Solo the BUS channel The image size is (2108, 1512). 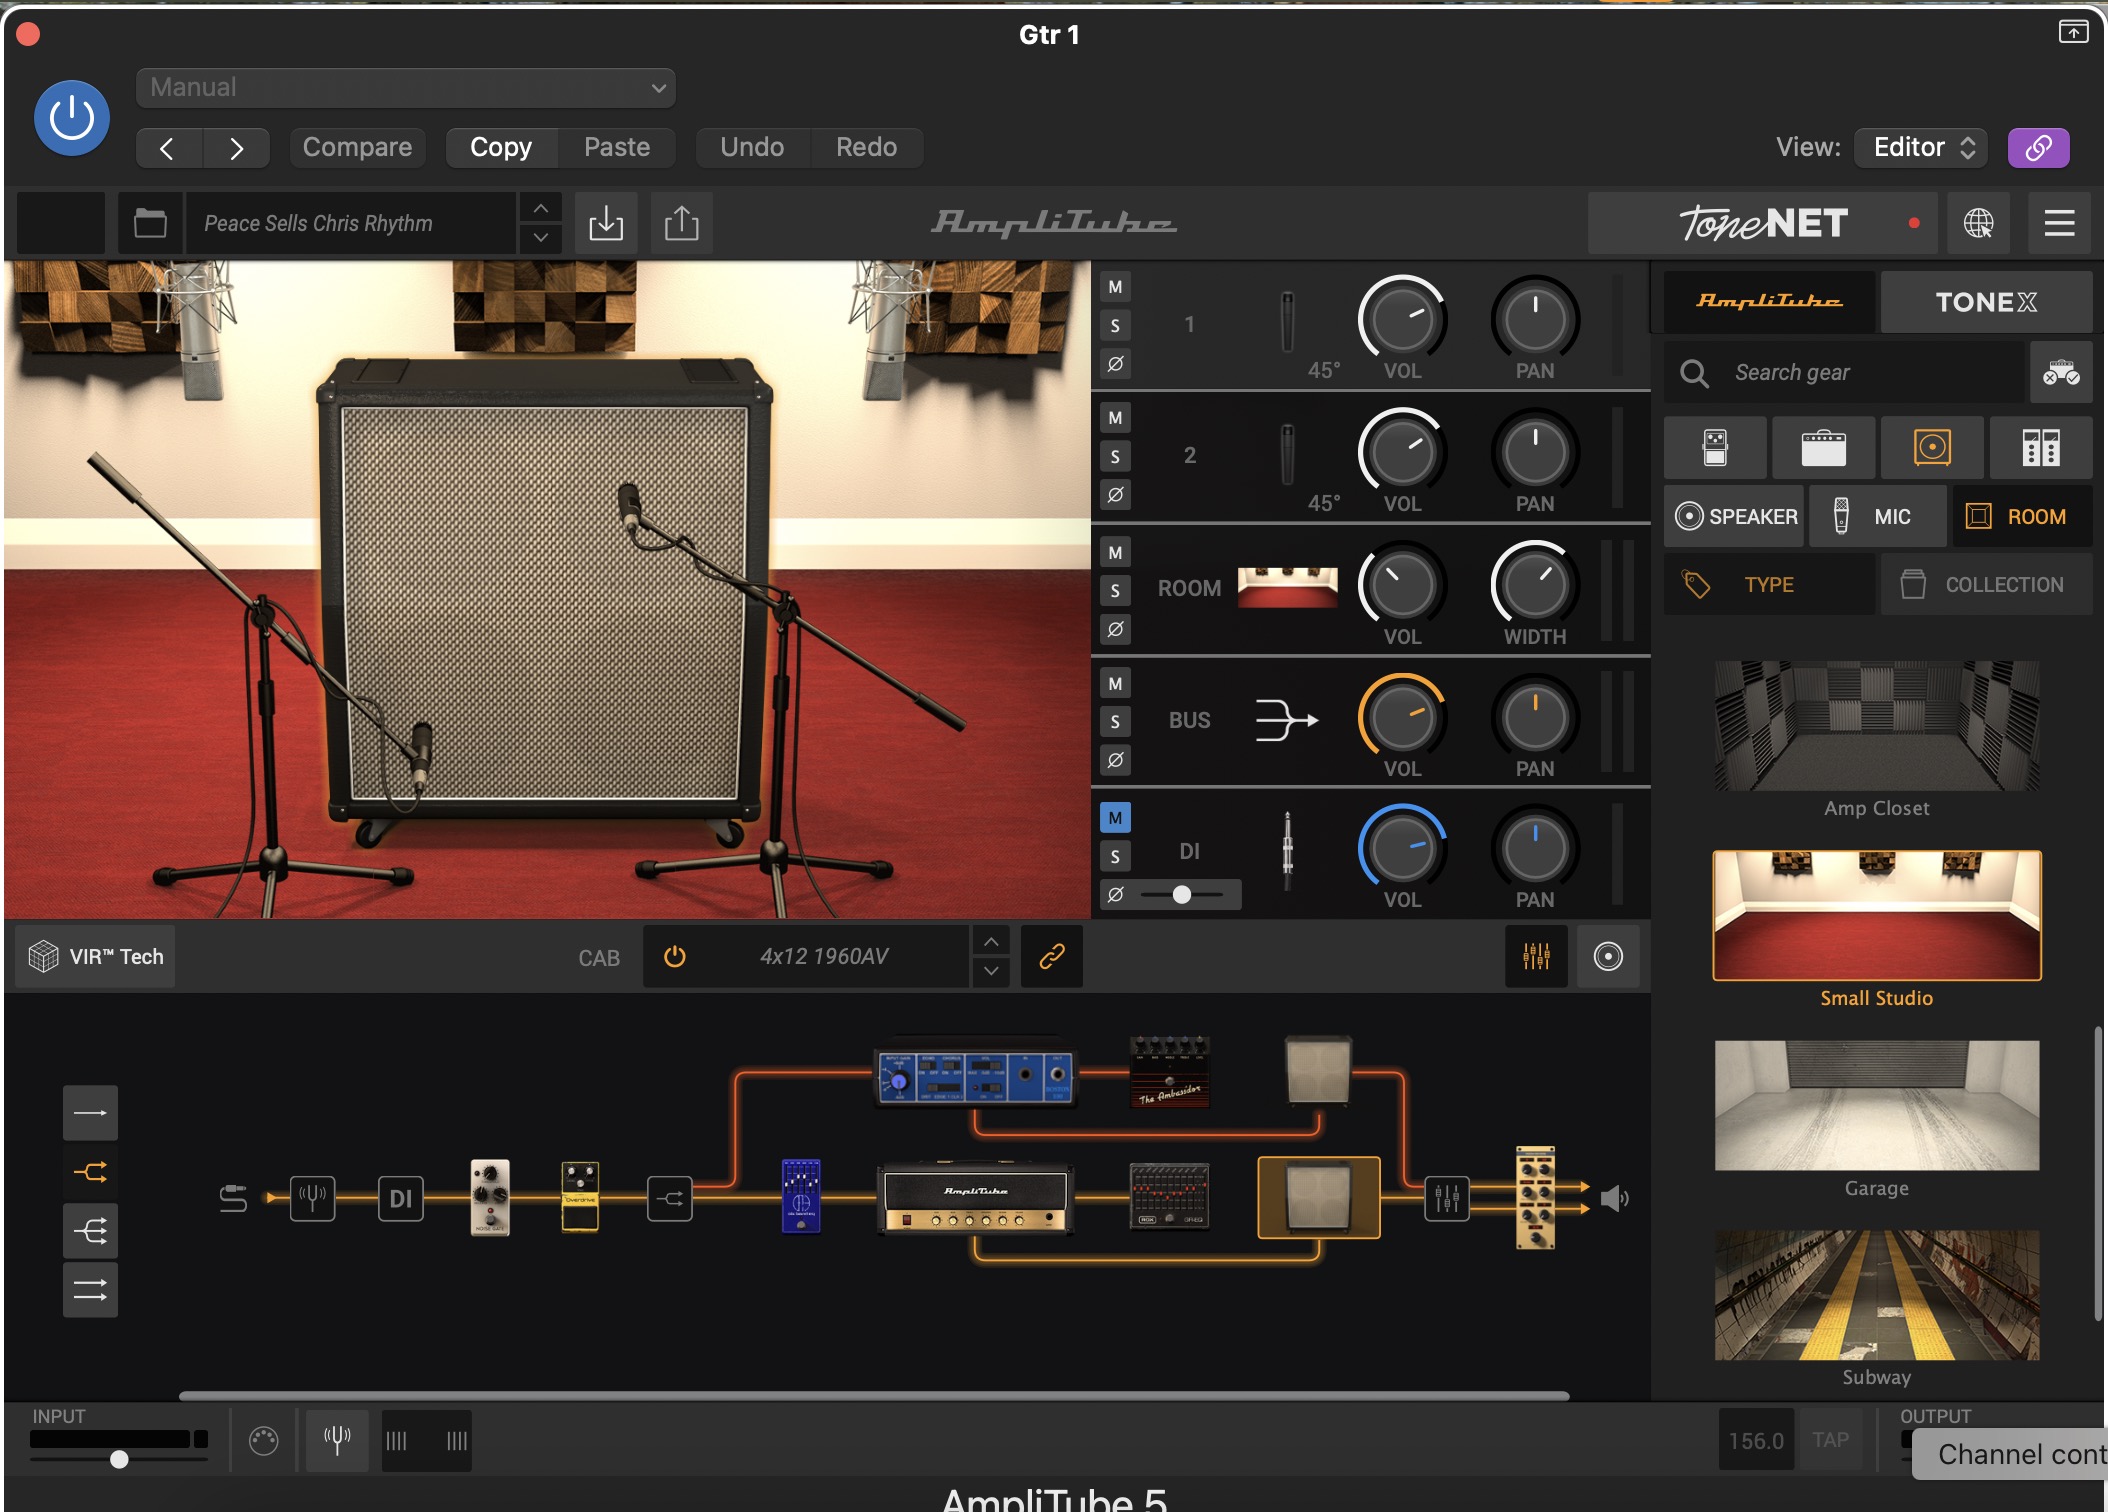click(x=1115, y=721)
